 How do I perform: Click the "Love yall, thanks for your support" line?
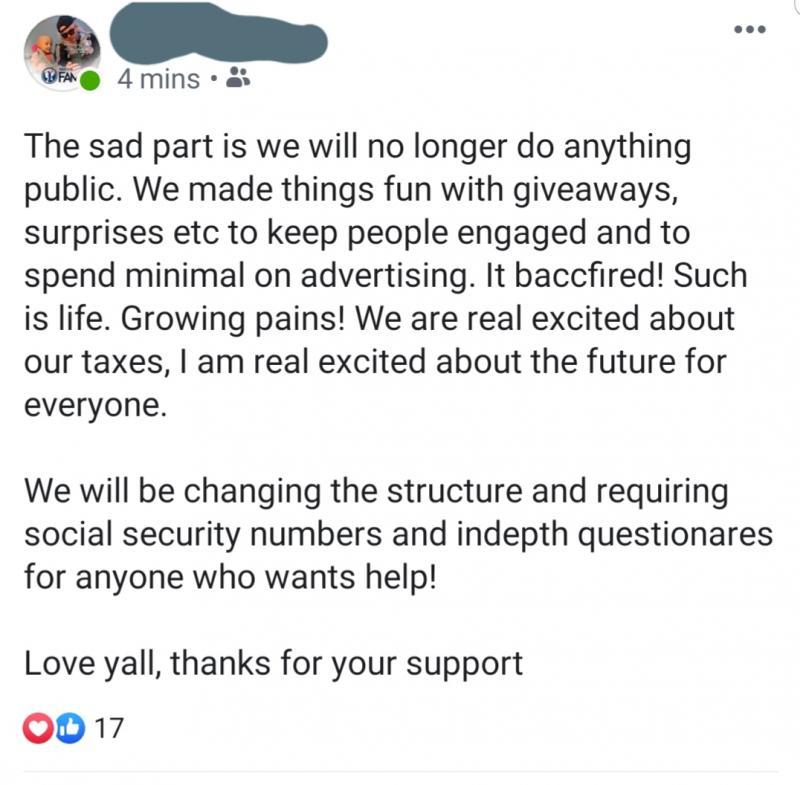273,664
